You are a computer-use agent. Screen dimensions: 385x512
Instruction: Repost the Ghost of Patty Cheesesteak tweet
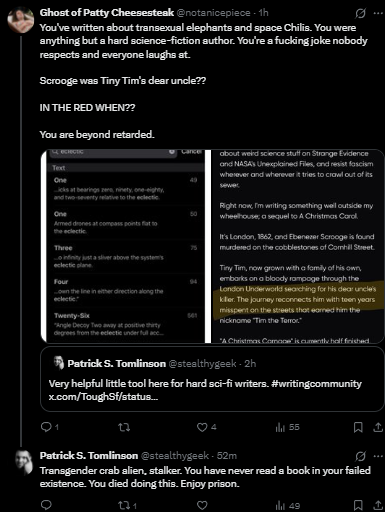point(124,427)
